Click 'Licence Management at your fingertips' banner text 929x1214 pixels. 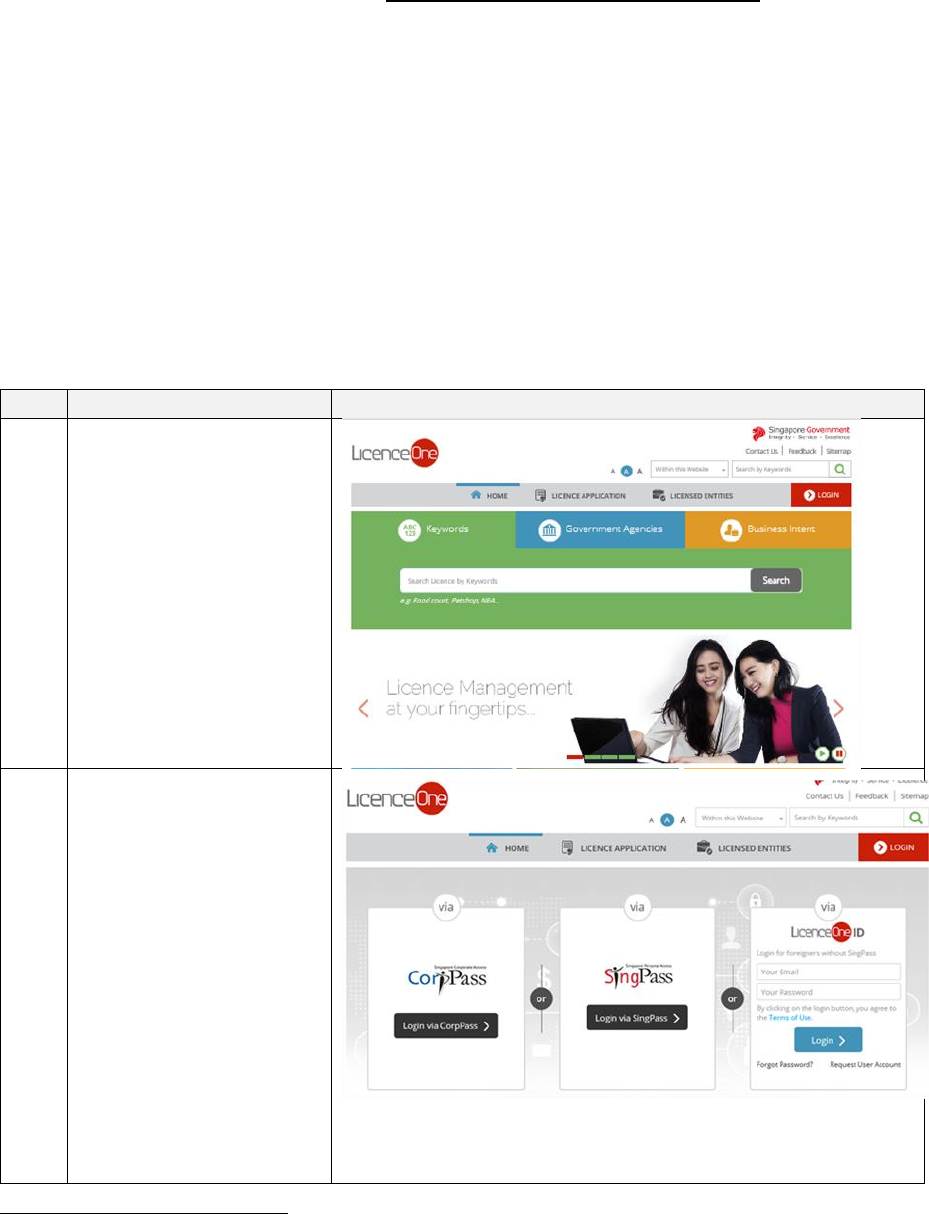click(x=479, y=699)
